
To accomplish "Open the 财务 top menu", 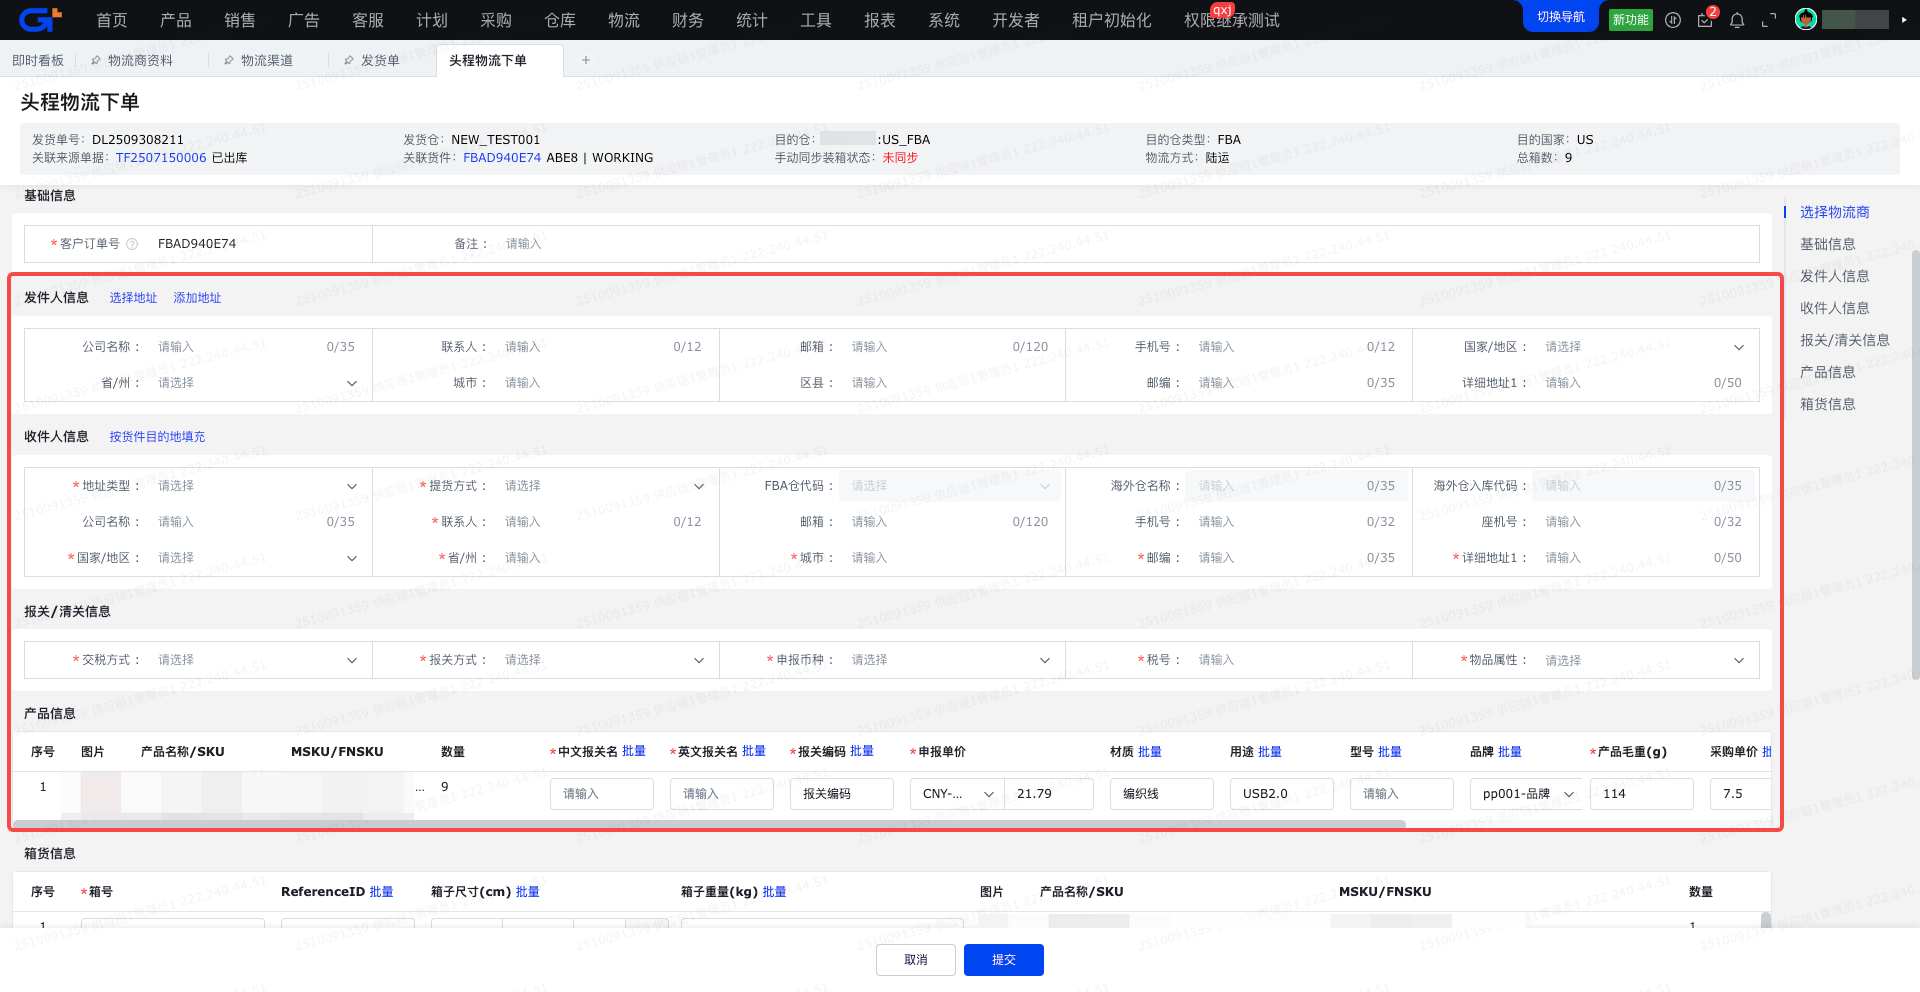I will pyautogui.click(x=688, y=20).
